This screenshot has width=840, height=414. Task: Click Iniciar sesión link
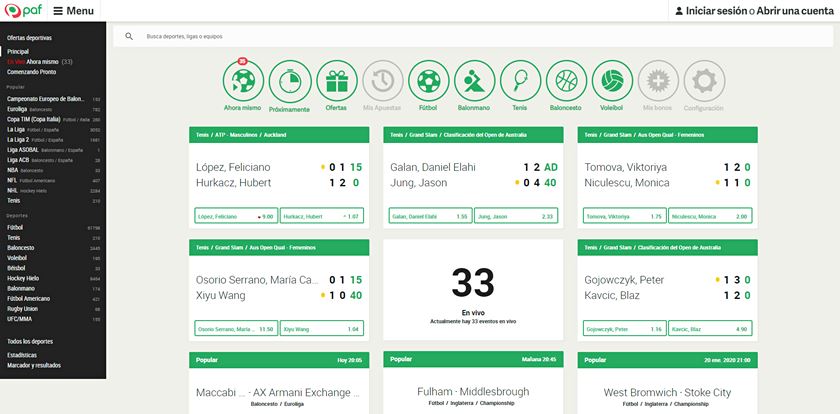[x=716, y=11]
